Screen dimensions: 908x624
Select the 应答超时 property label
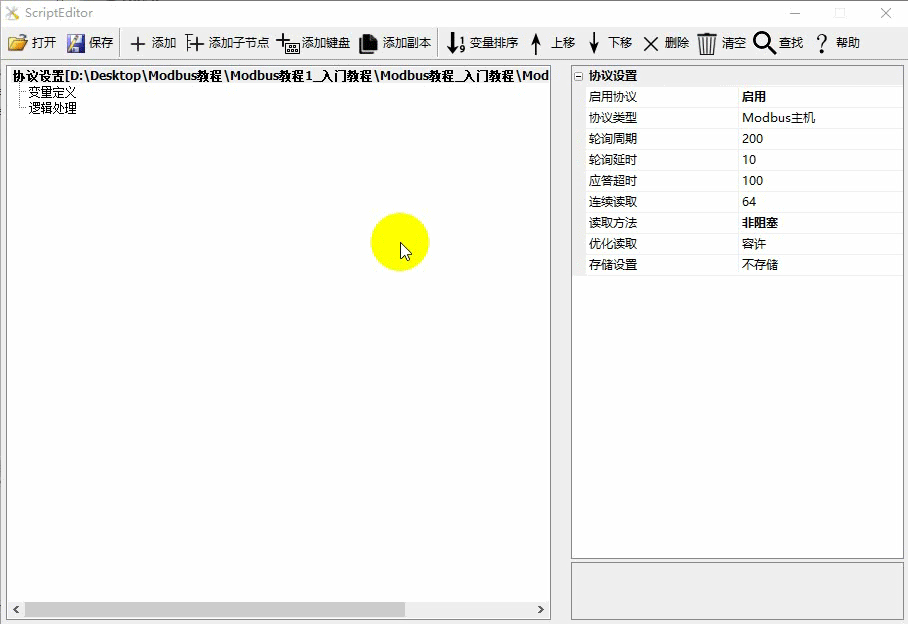[613, 180]
